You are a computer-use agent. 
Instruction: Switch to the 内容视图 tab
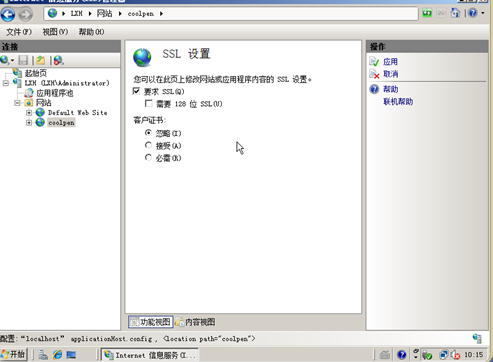tap(195, 322)
